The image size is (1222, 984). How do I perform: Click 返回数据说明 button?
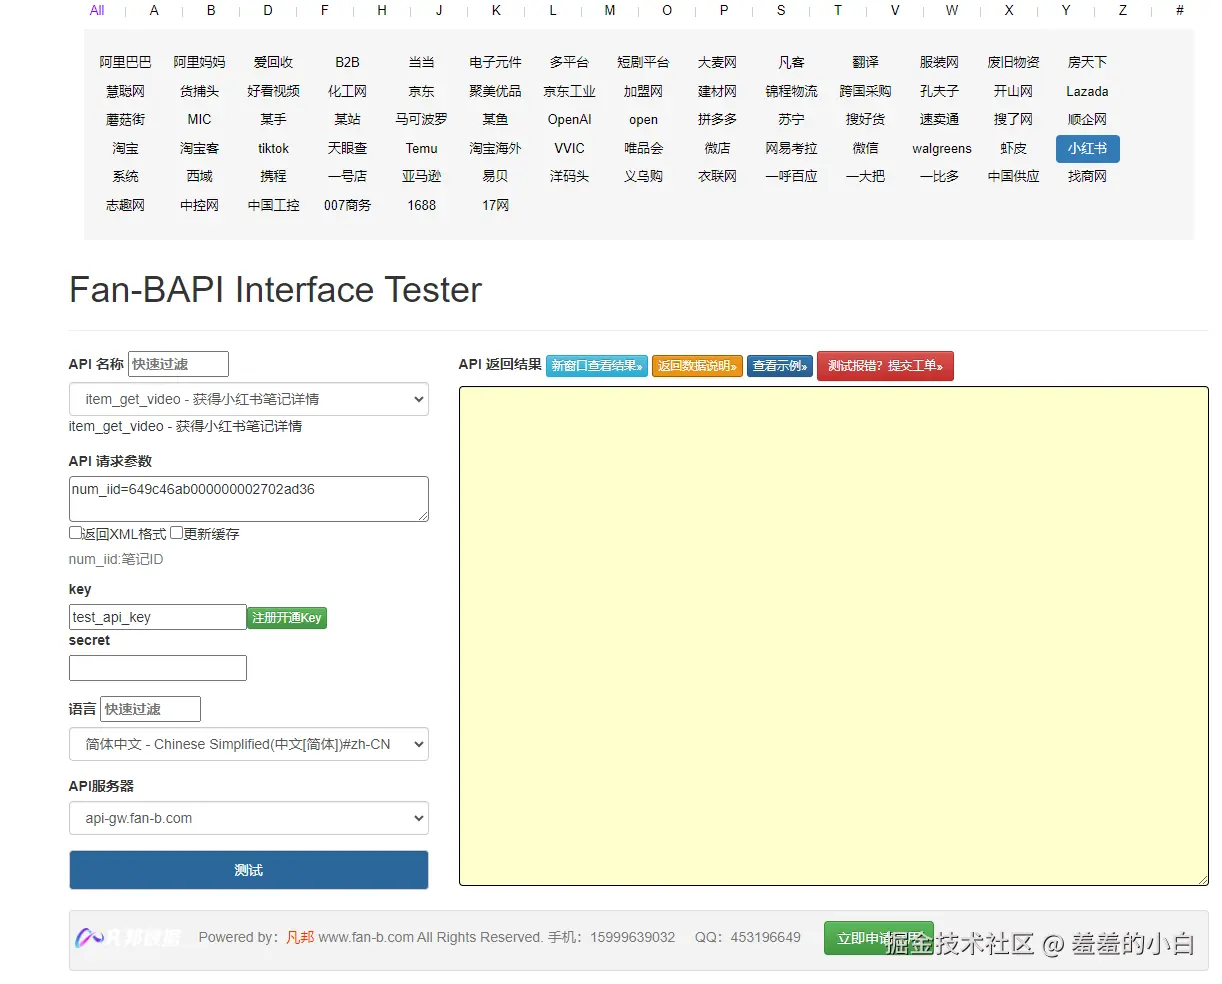coord(697,366)
